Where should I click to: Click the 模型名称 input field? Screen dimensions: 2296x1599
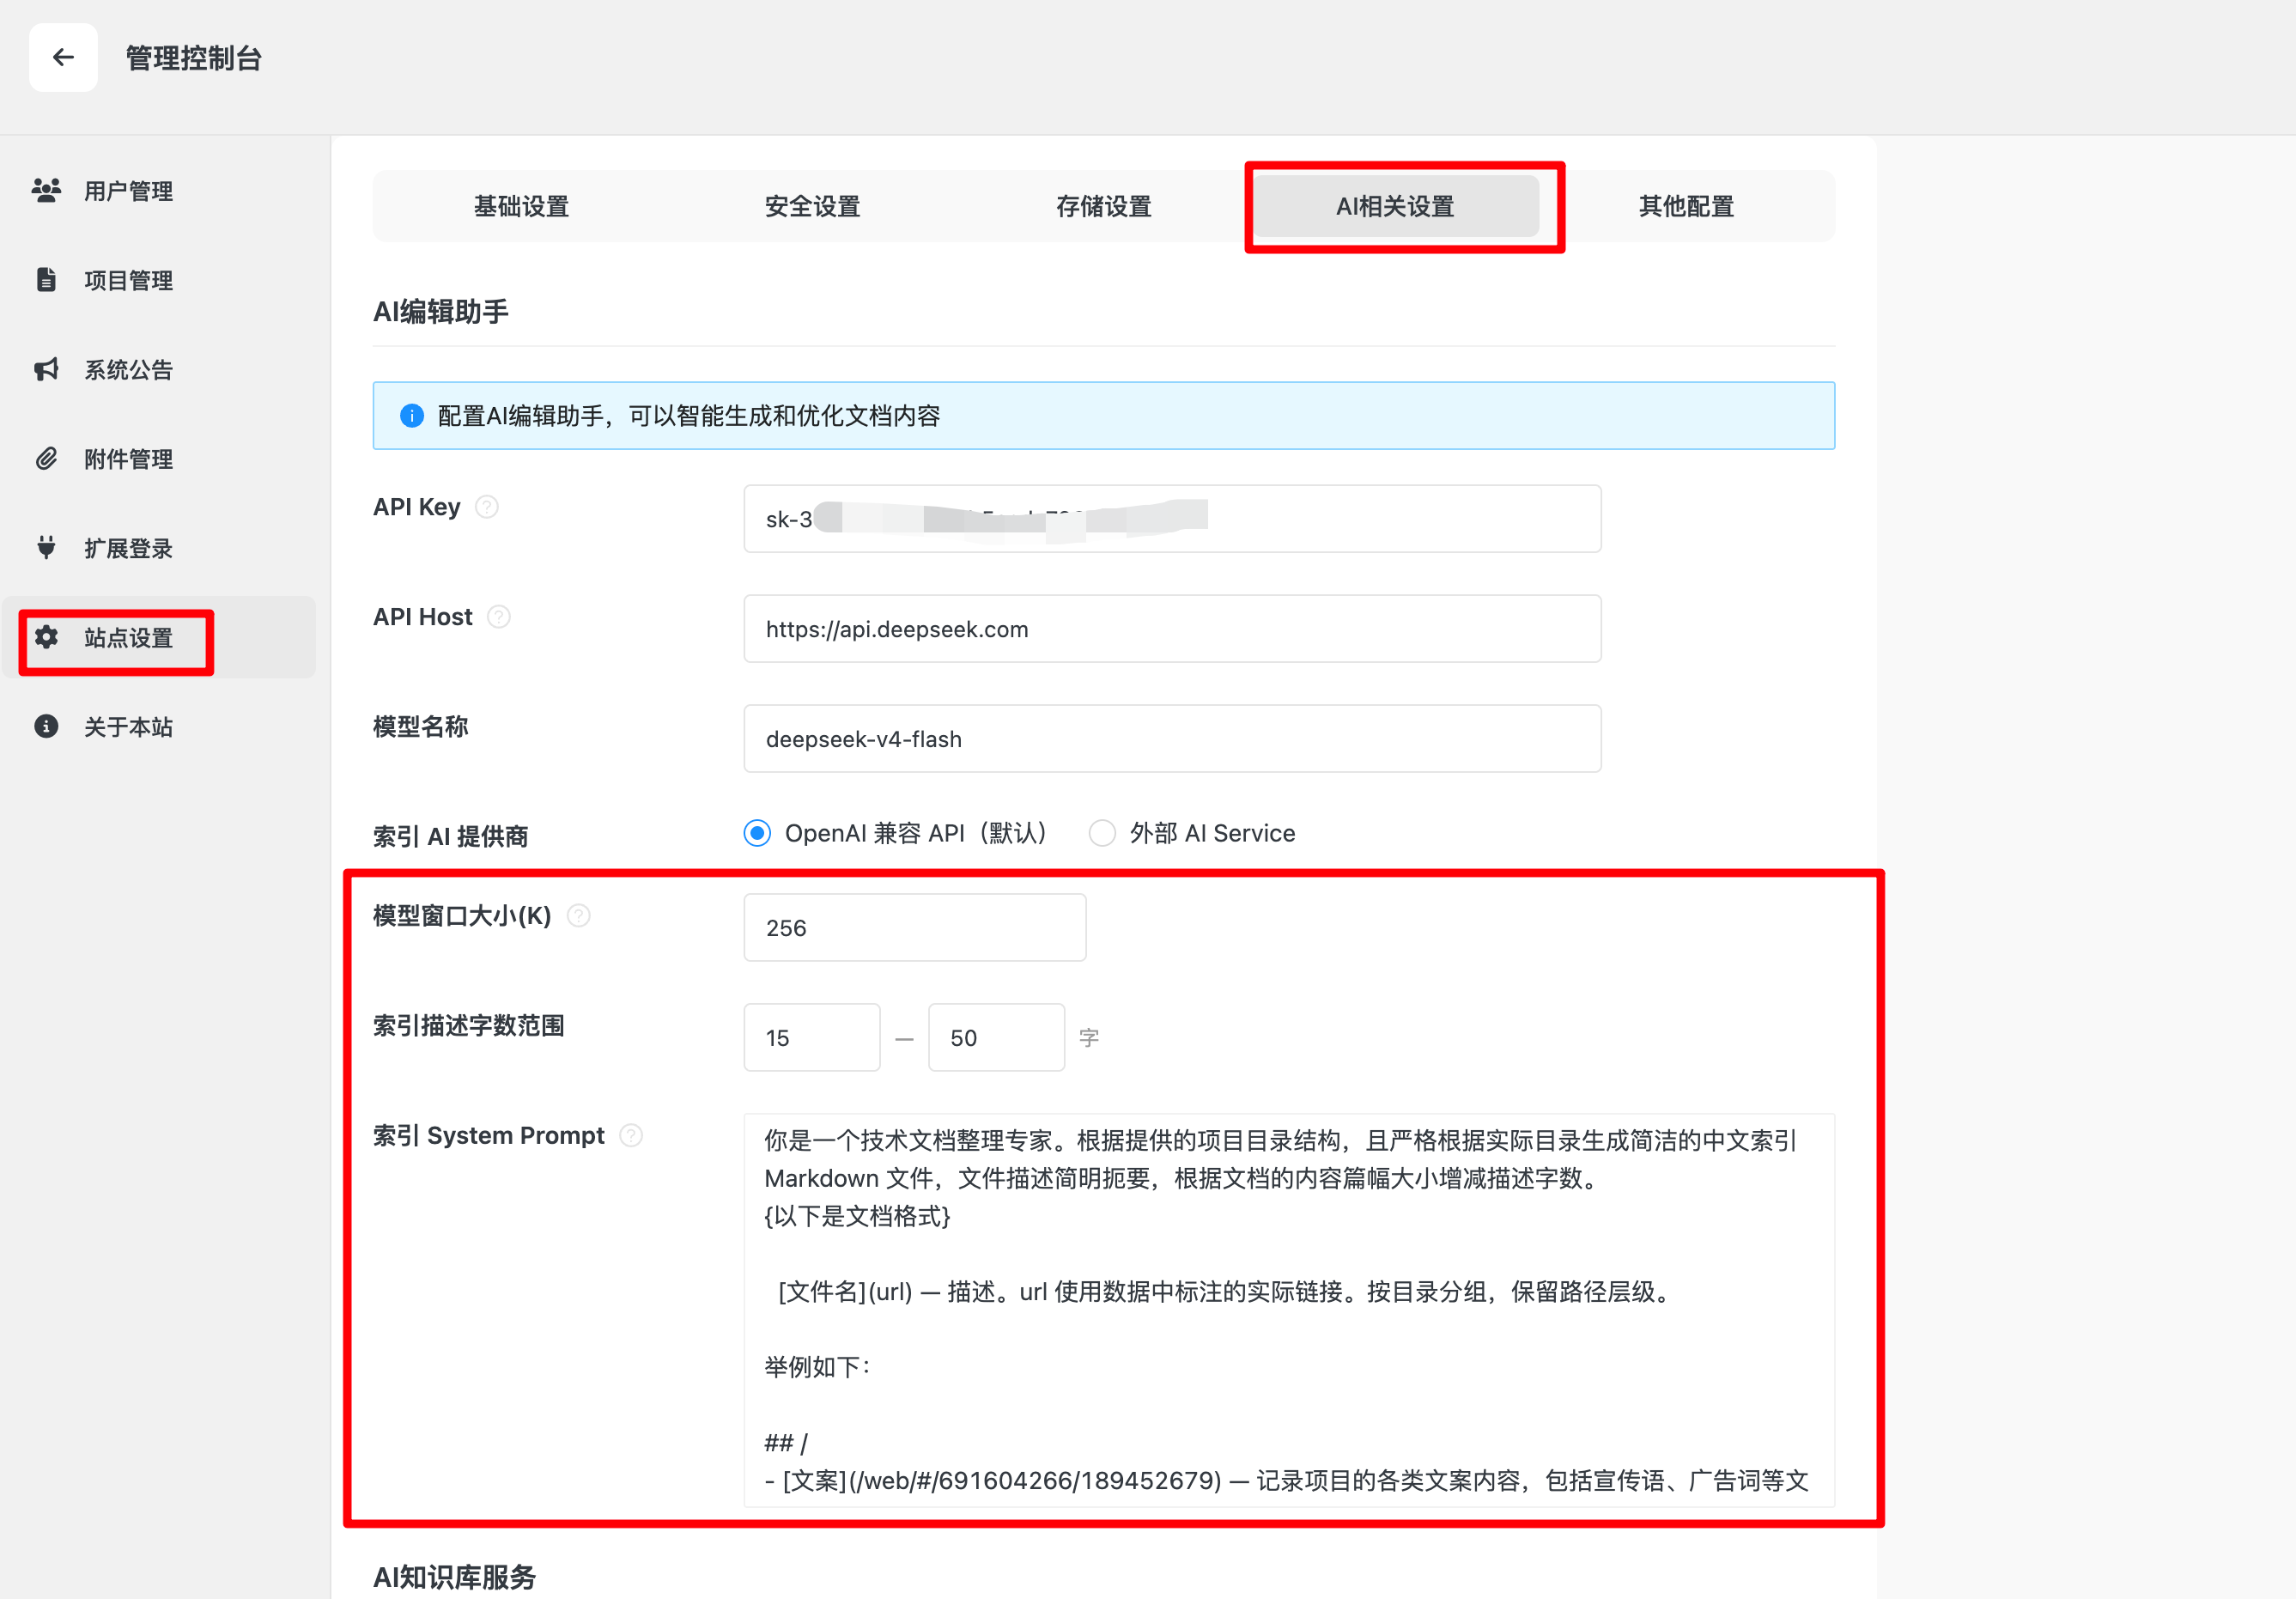pos(1172,739)
